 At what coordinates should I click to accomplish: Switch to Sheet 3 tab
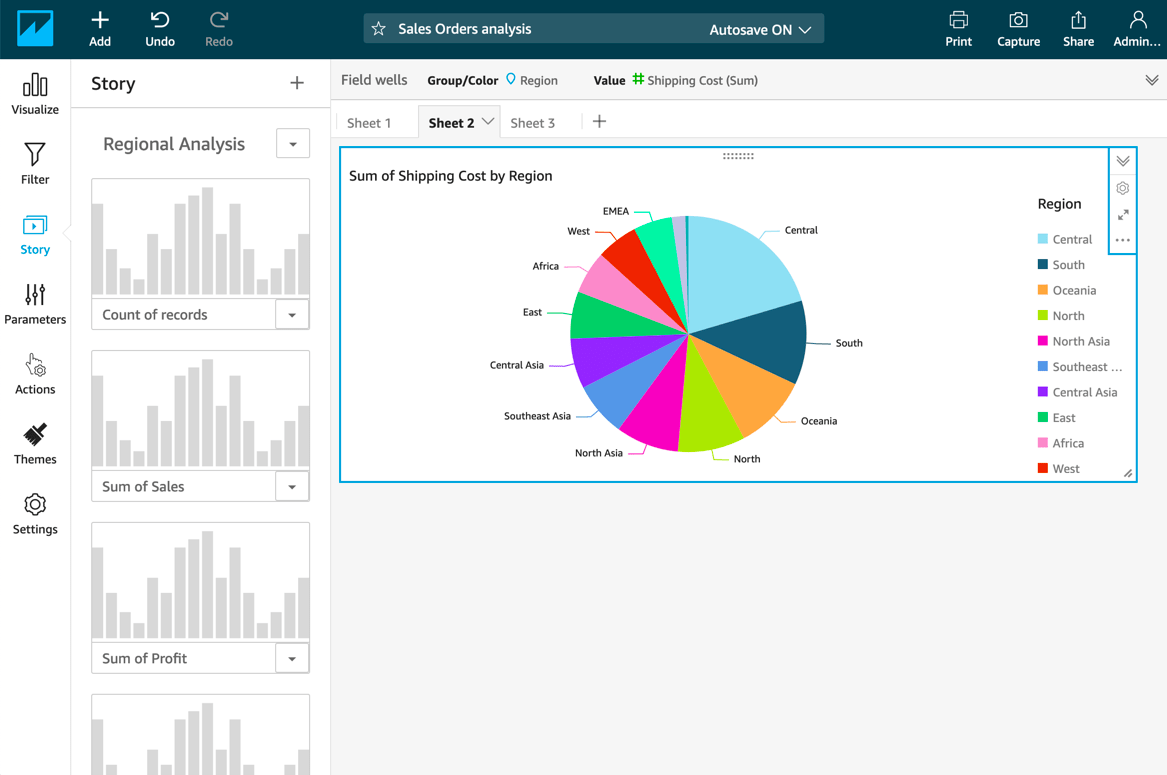[x=532, y=122]
